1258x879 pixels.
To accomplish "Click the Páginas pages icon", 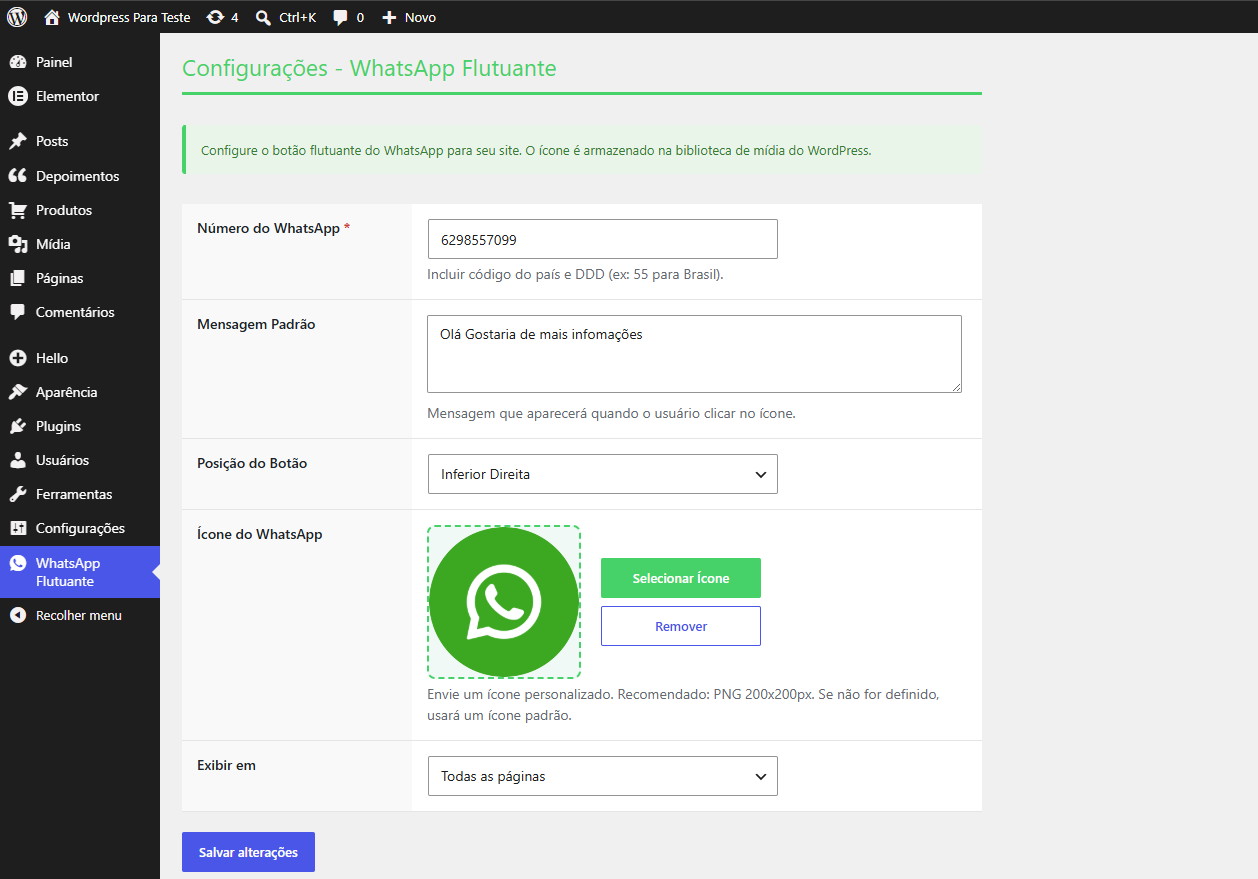I will pyautogui.click(x=17, y=278).
